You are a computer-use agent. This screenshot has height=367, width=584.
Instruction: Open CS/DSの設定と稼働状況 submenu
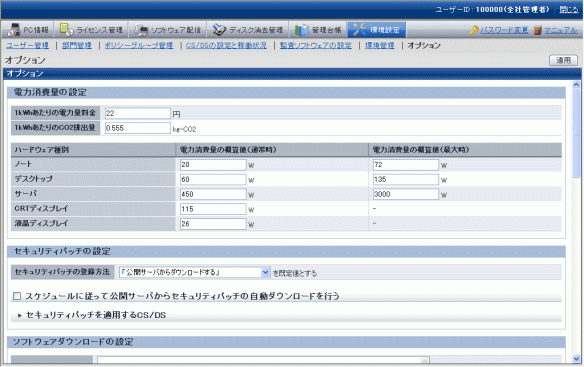[x=226, y=45]
